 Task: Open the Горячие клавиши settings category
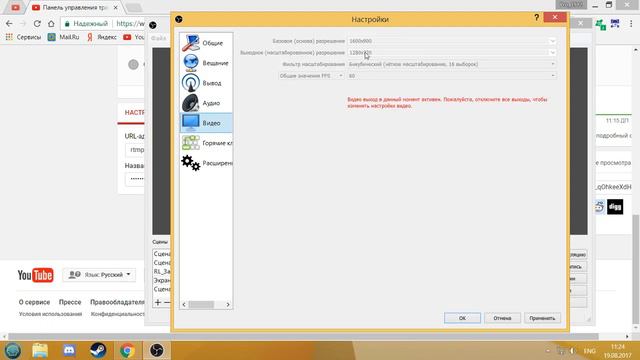[206, 143]
